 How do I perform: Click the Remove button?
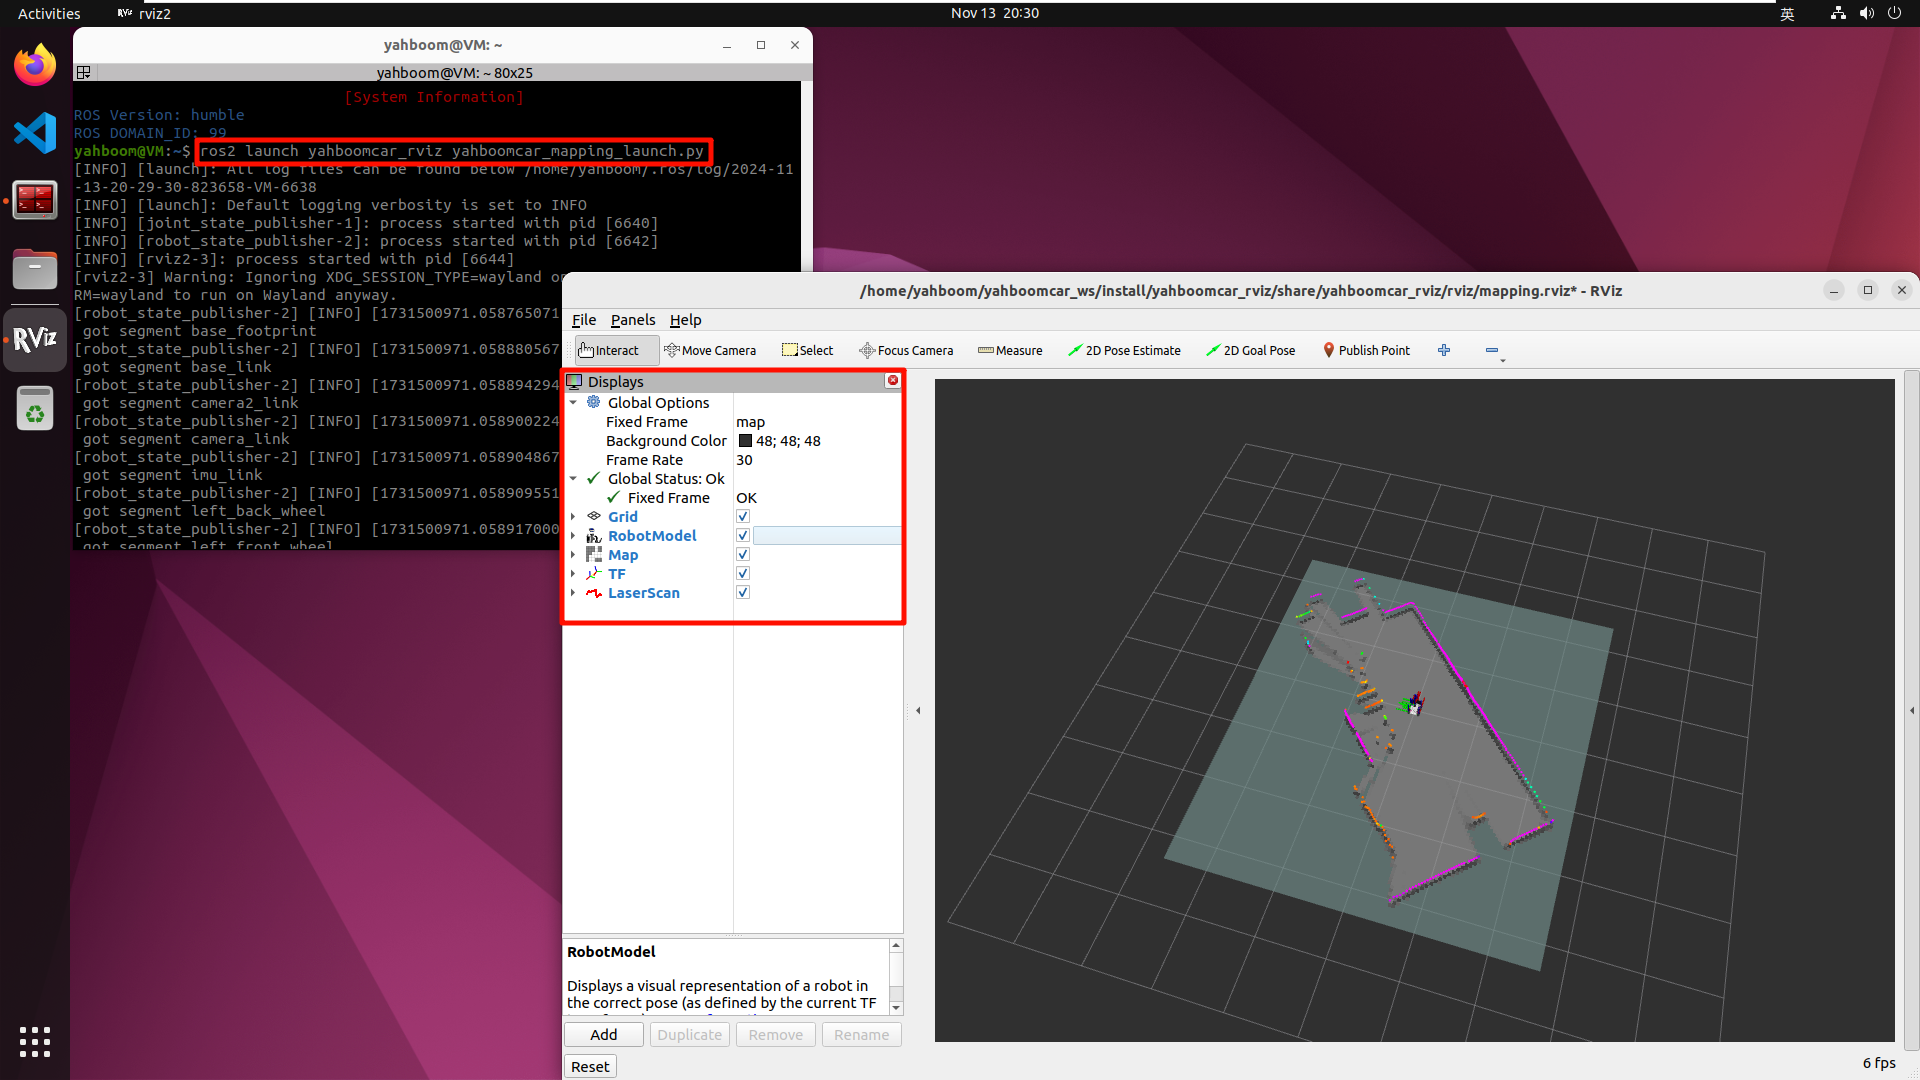776,1034
